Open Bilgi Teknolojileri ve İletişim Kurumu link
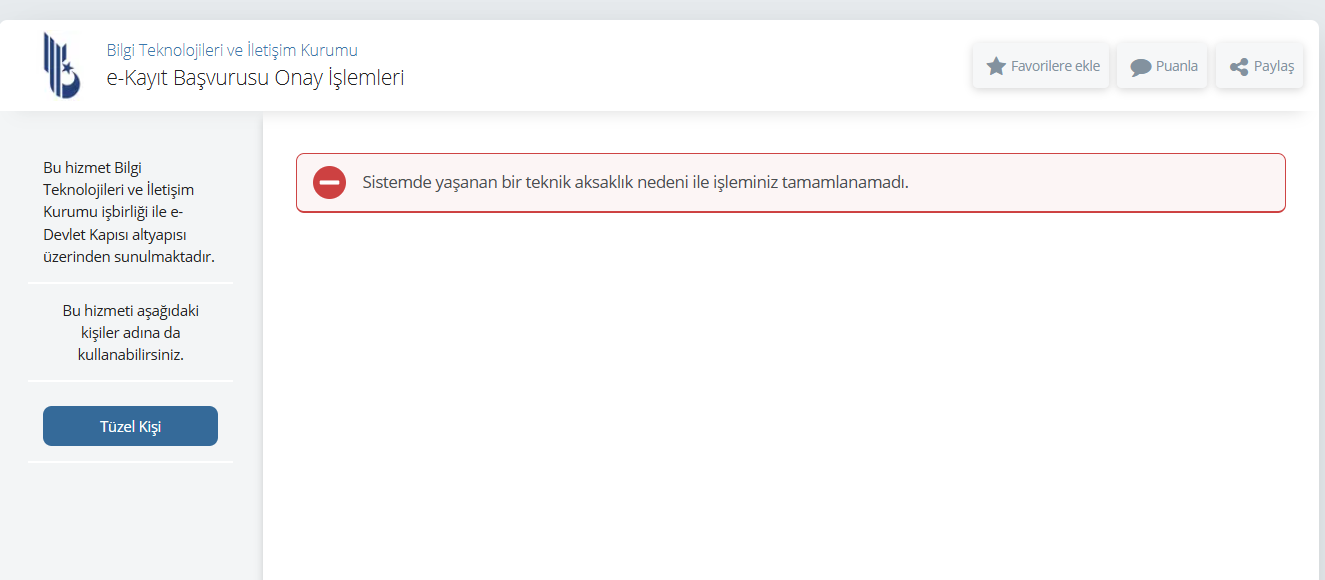Screen dimensions: 1325x580 pos(232,50)
